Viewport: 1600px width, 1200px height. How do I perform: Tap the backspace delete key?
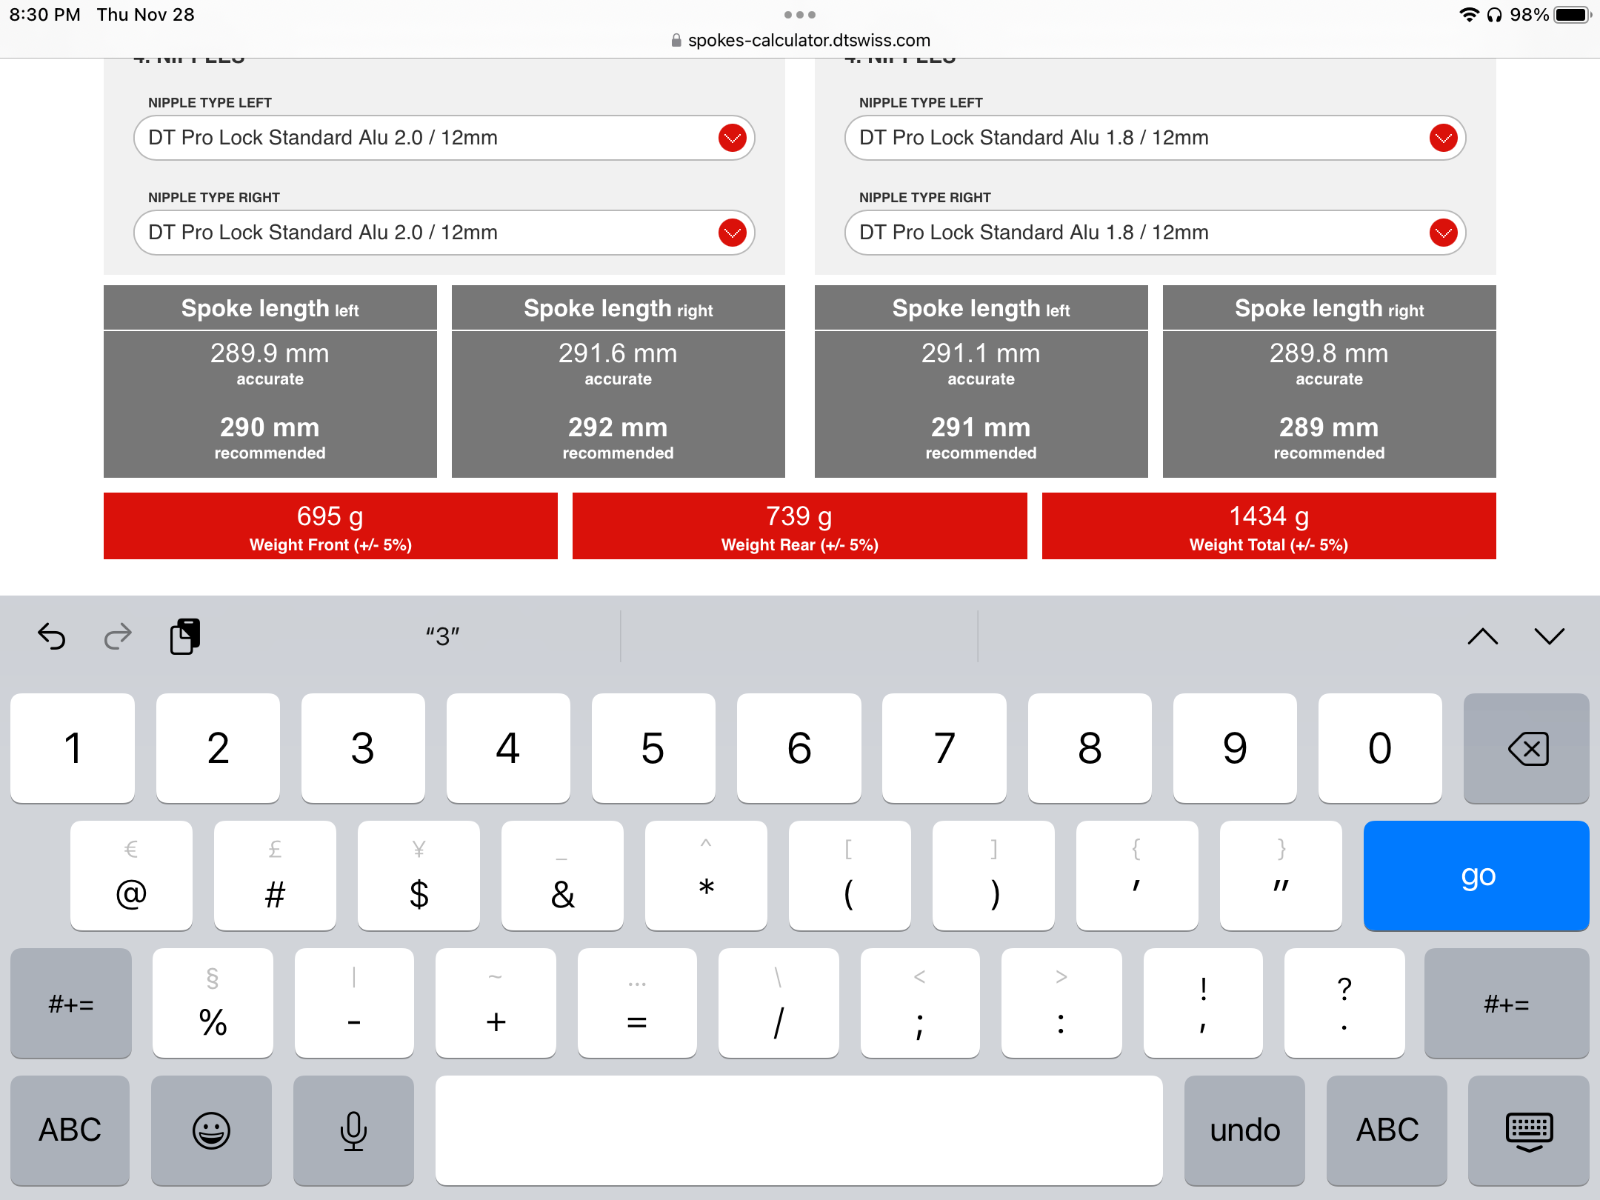(1526, 748)
